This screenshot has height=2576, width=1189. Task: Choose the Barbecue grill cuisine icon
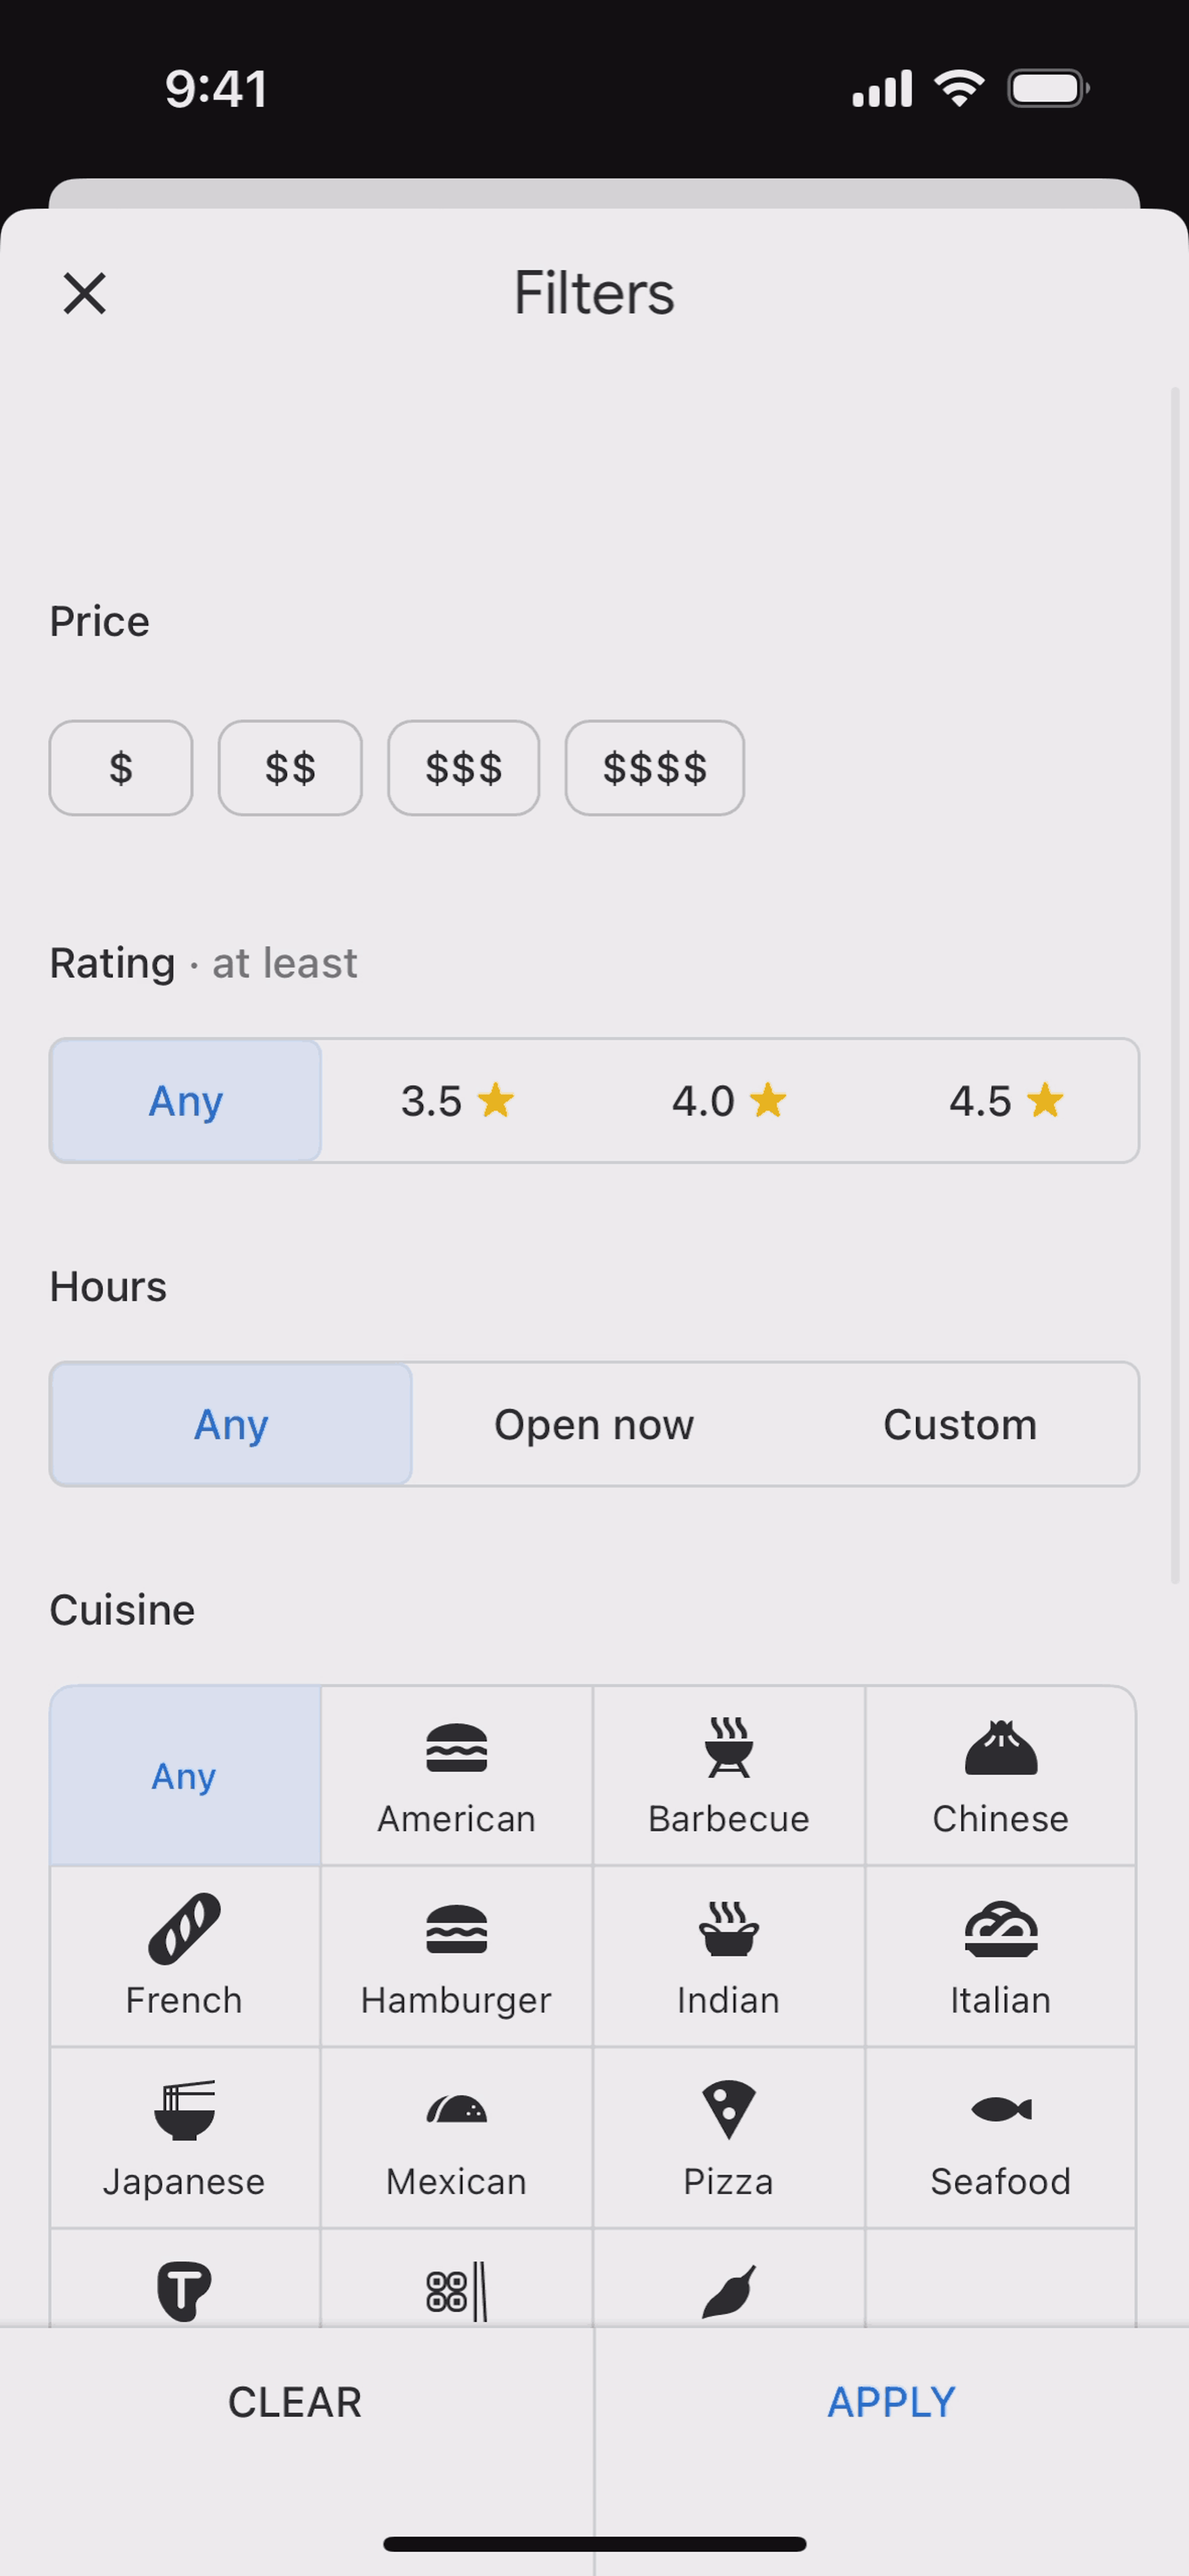click(728, 1747)
